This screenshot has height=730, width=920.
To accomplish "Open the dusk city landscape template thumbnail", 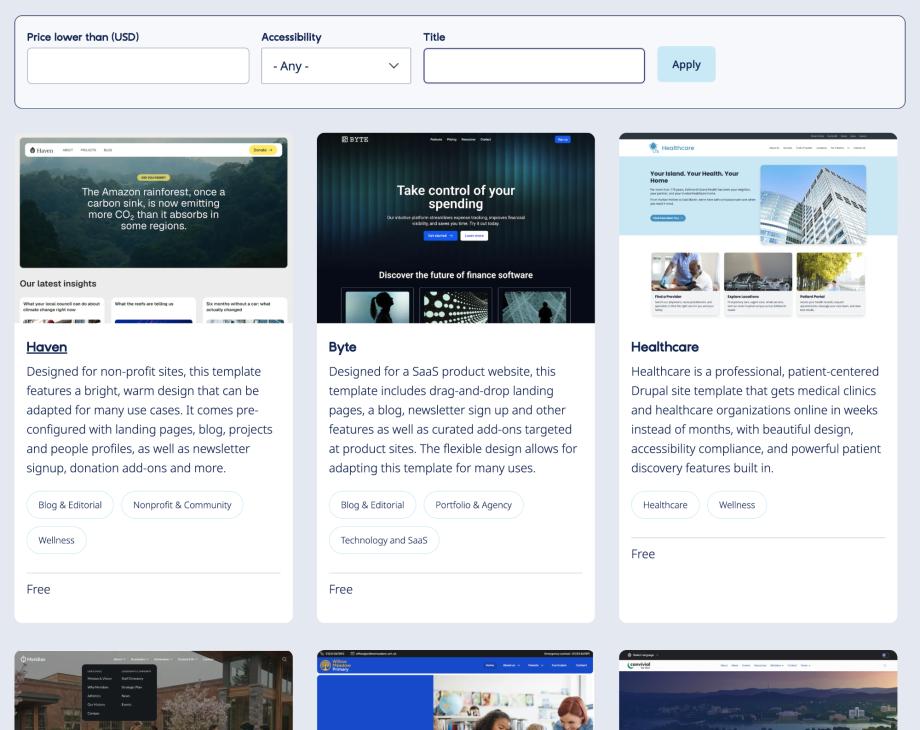I will 758,690.
